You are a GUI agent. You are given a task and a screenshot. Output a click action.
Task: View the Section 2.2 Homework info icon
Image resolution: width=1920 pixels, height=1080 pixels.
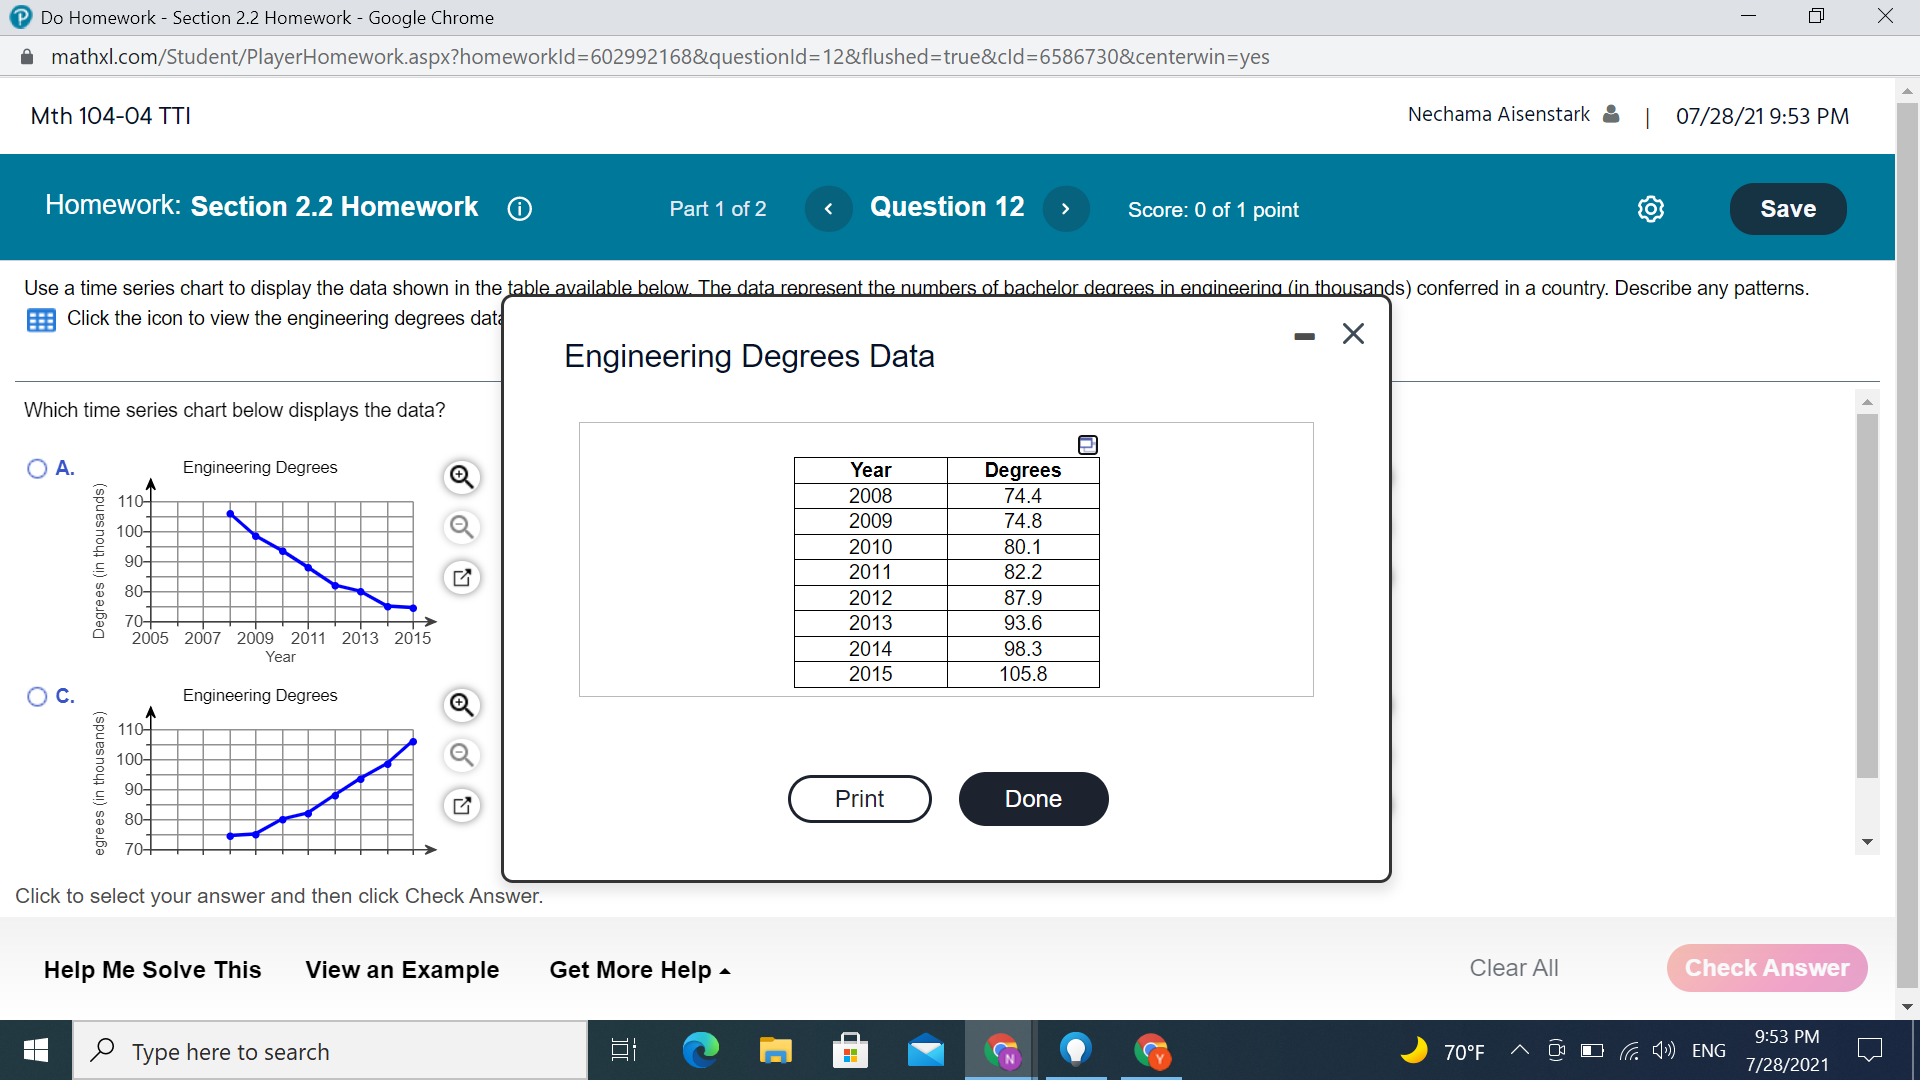[x=519, y=209]
